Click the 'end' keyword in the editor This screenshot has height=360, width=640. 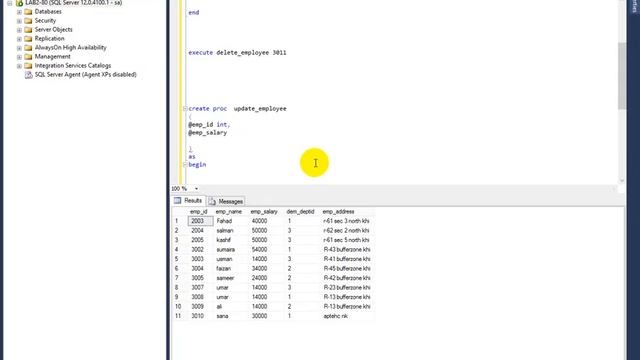tap(193, 13)
